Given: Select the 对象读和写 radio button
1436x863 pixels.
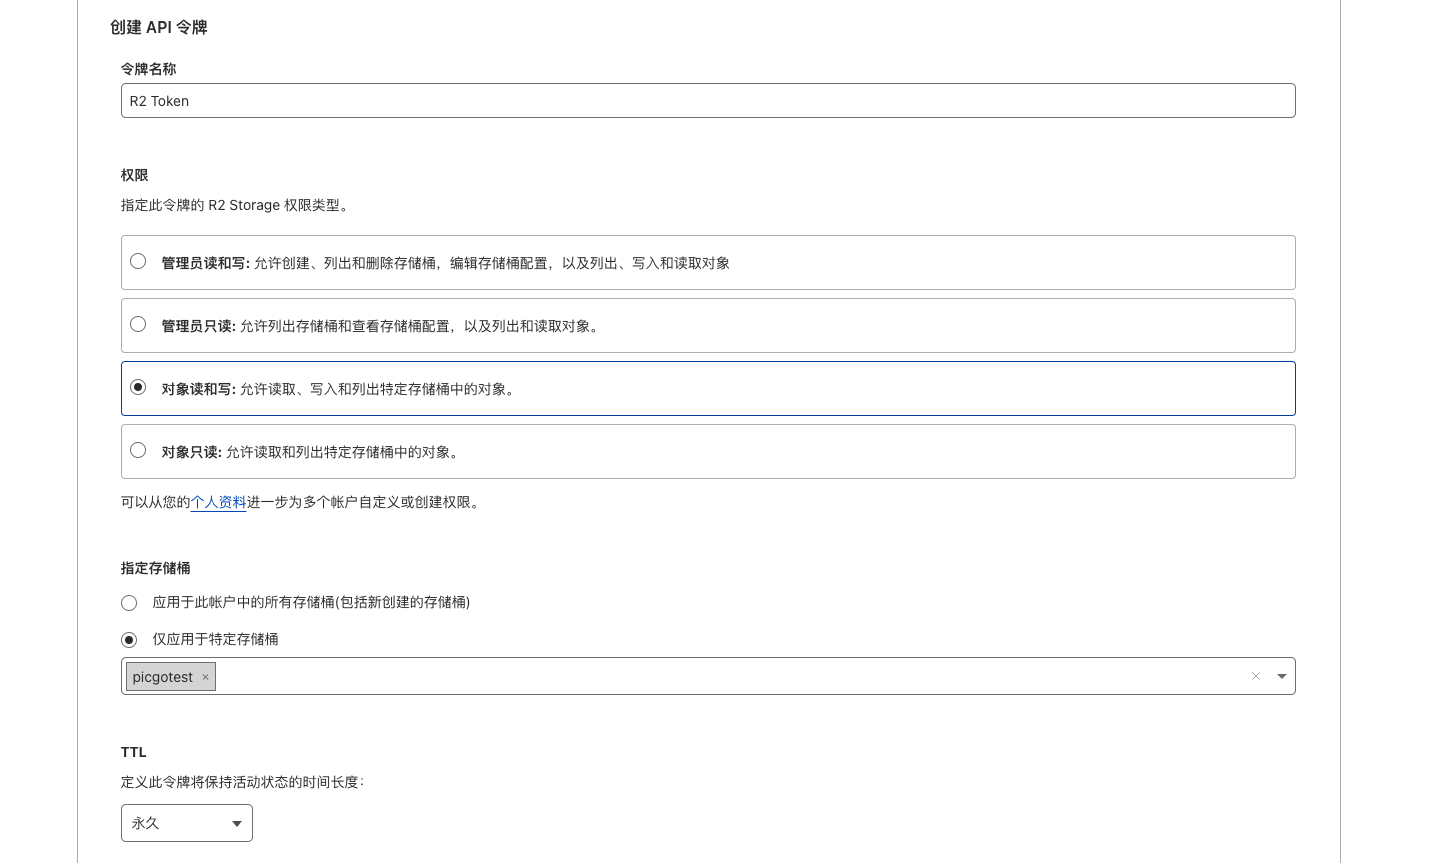Looking at the screenshot, I should click(x=138, y=388).
